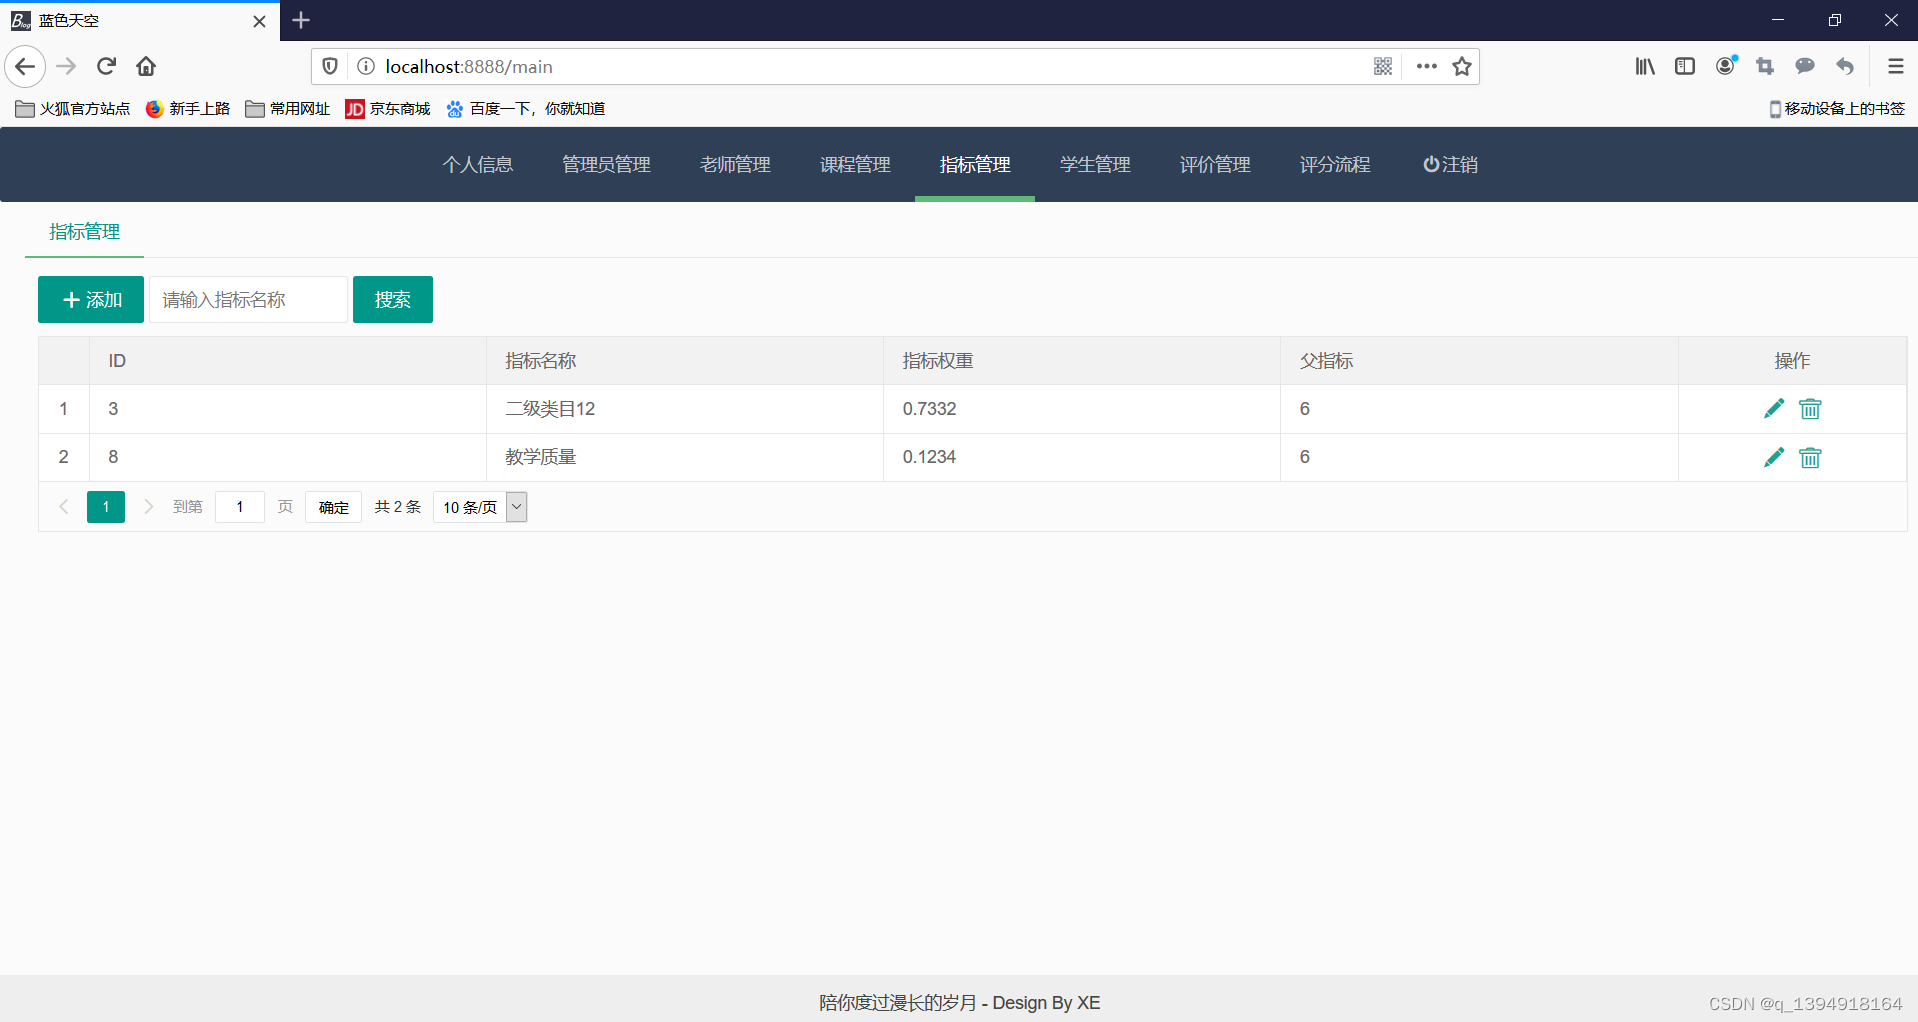
Task: Open the 火狐官方站点 bookmark folder
Action: point(73,109)
